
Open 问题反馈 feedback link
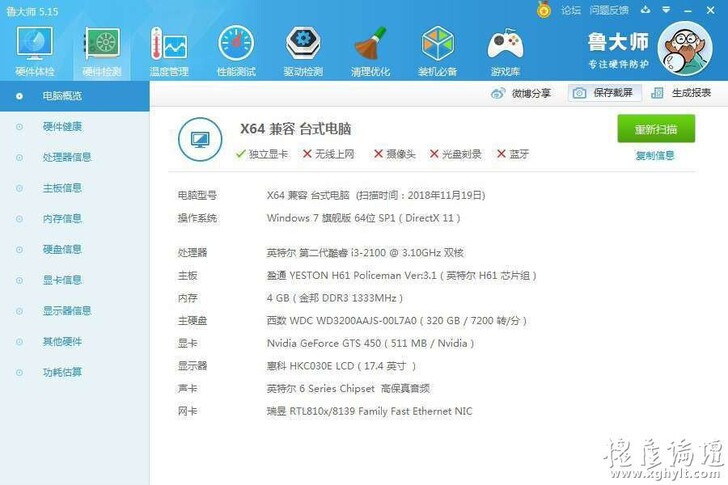tap(609, 10)
